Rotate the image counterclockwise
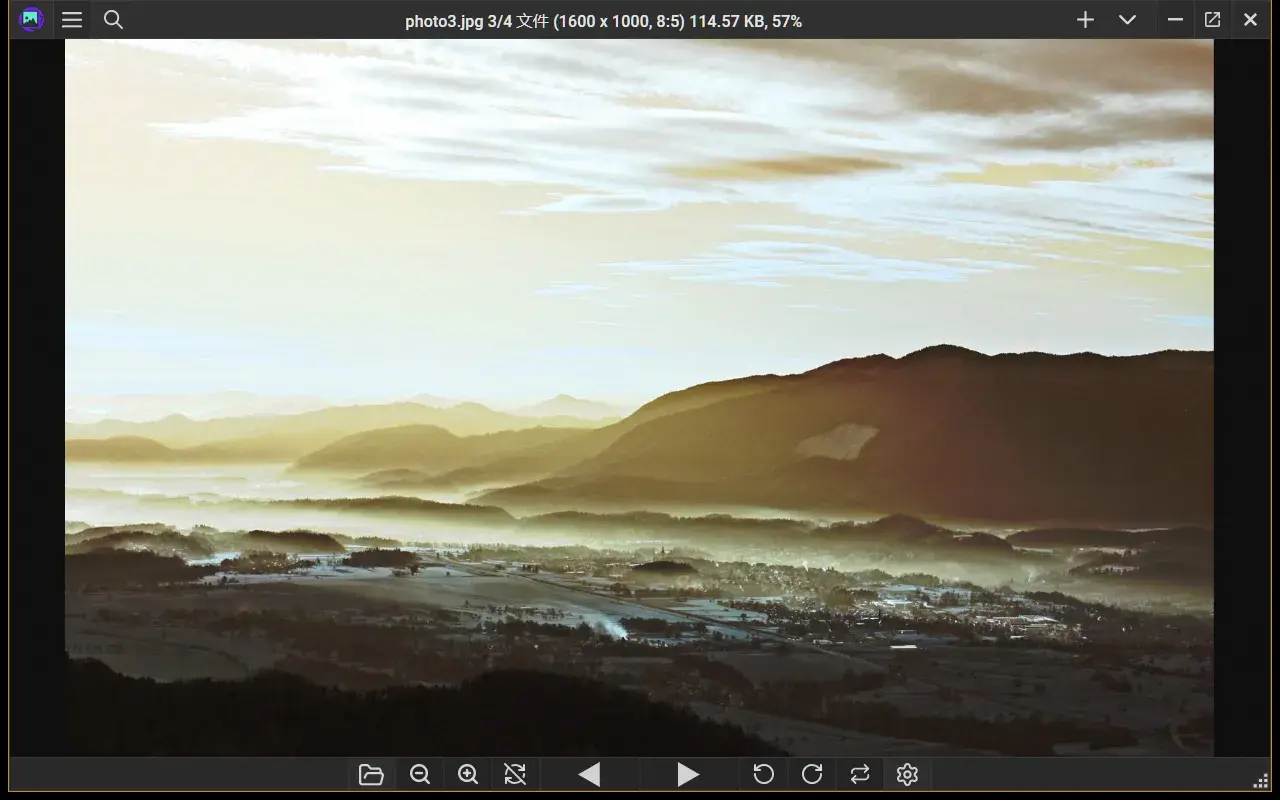The image size is (1280, 800). click(x=763, y=774)
